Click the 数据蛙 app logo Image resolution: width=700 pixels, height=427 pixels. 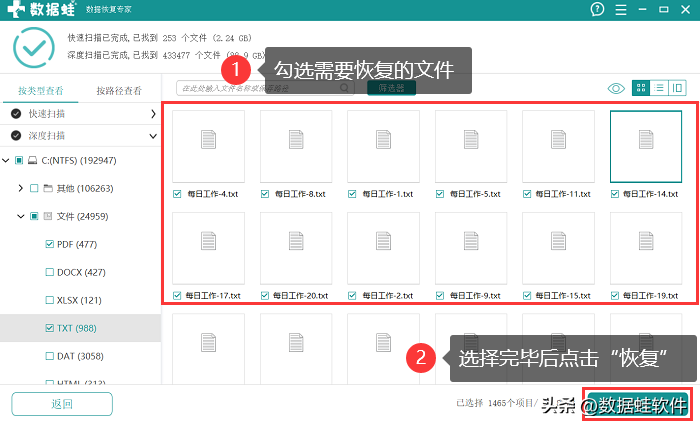42,9
